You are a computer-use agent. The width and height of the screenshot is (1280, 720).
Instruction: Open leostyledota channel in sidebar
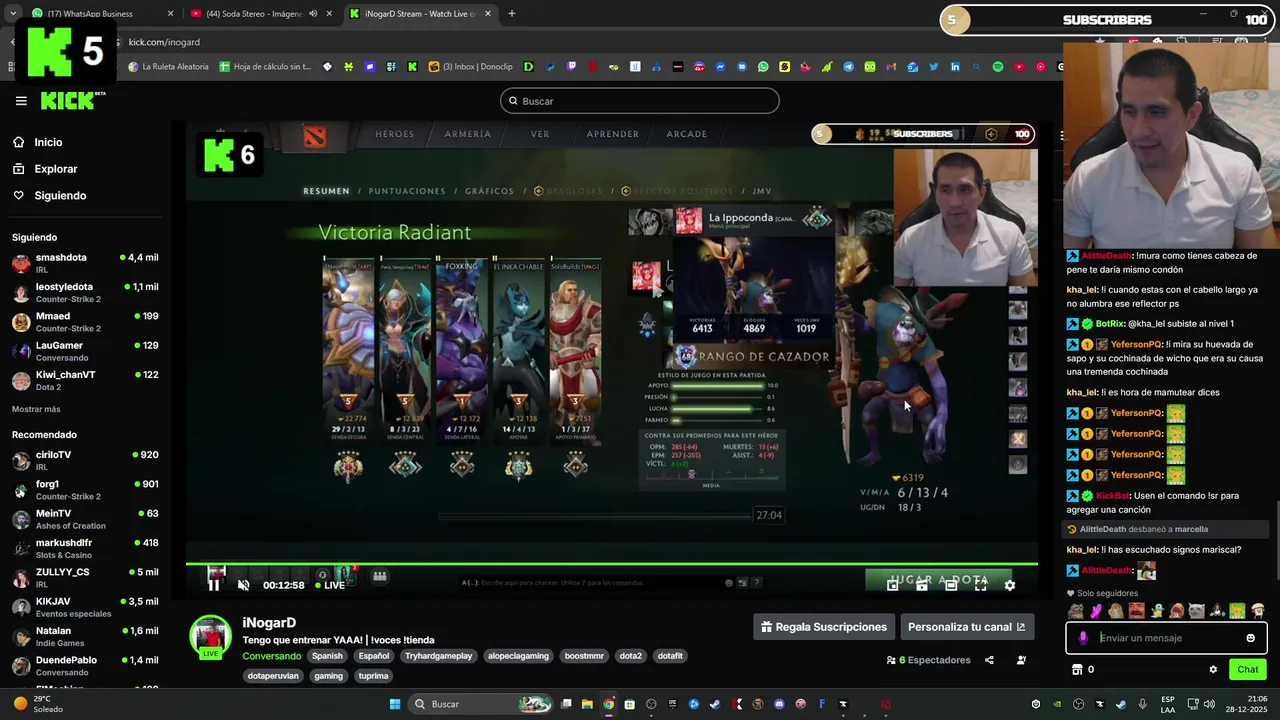[85, 292]
